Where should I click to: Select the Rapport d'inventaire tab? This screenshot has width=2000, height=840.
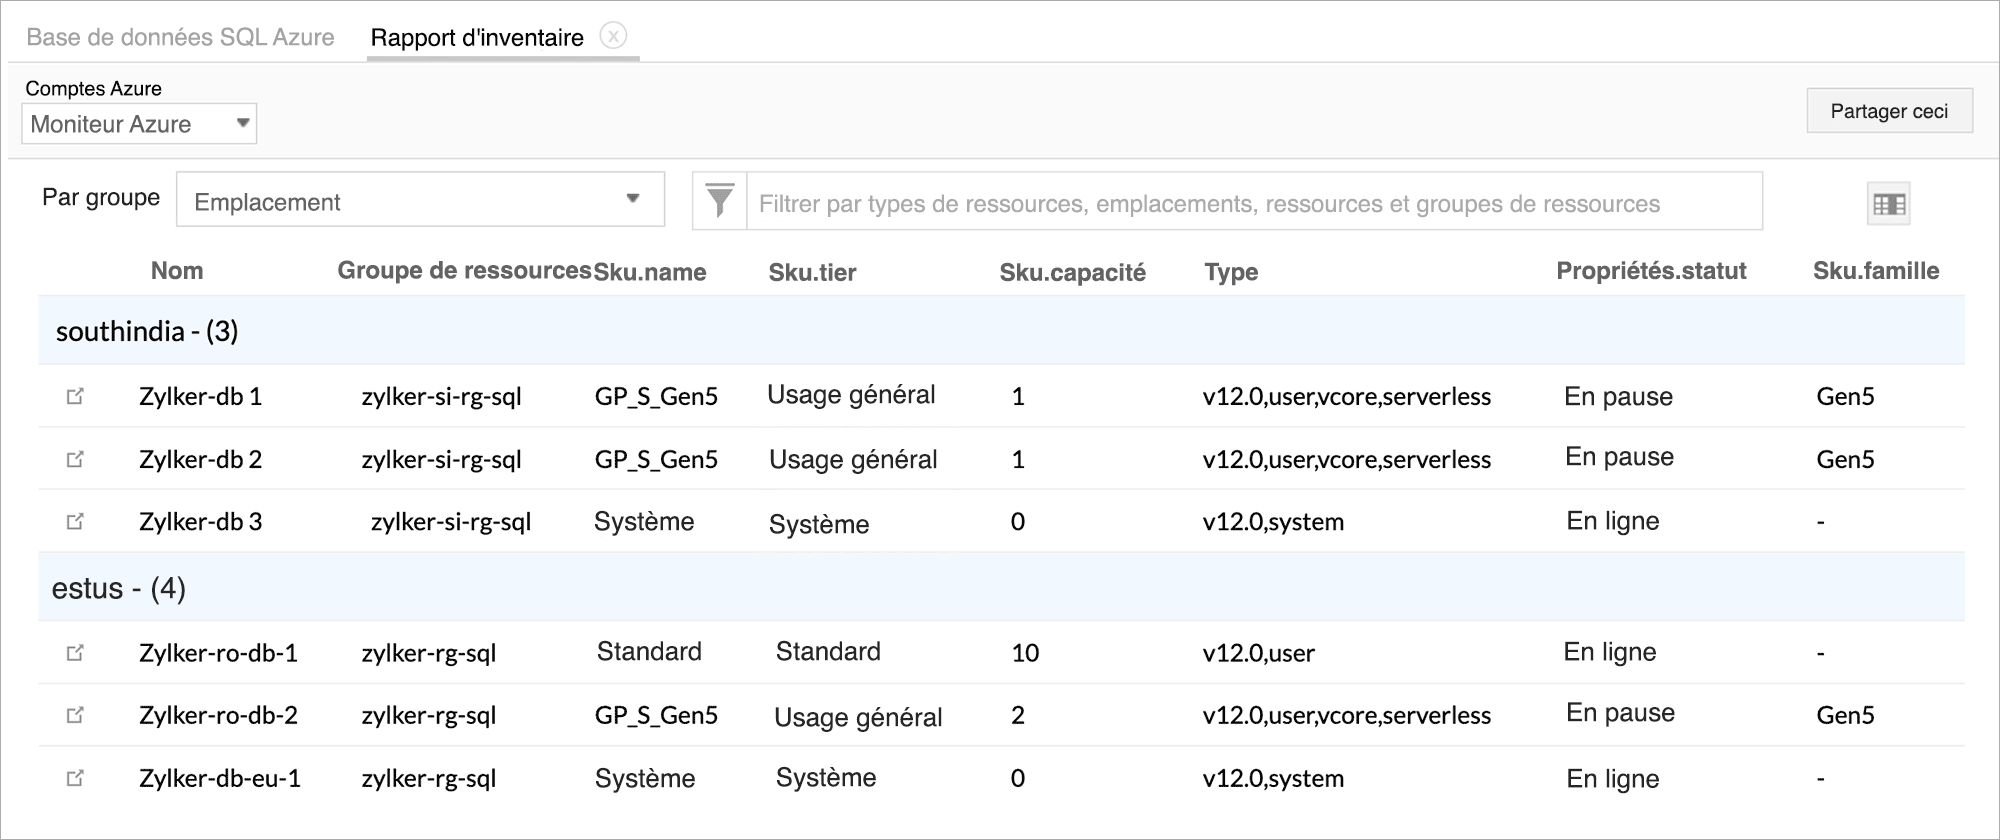tap(477, 38)
